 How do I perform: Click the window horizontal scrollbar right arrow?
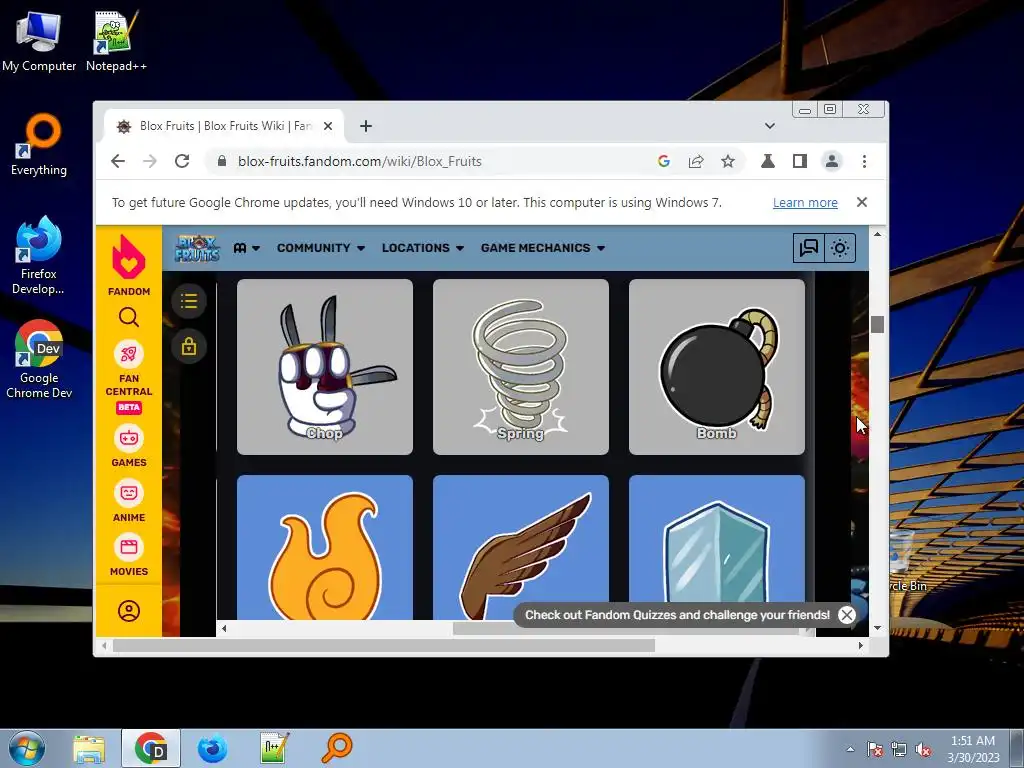pos(861,645)
